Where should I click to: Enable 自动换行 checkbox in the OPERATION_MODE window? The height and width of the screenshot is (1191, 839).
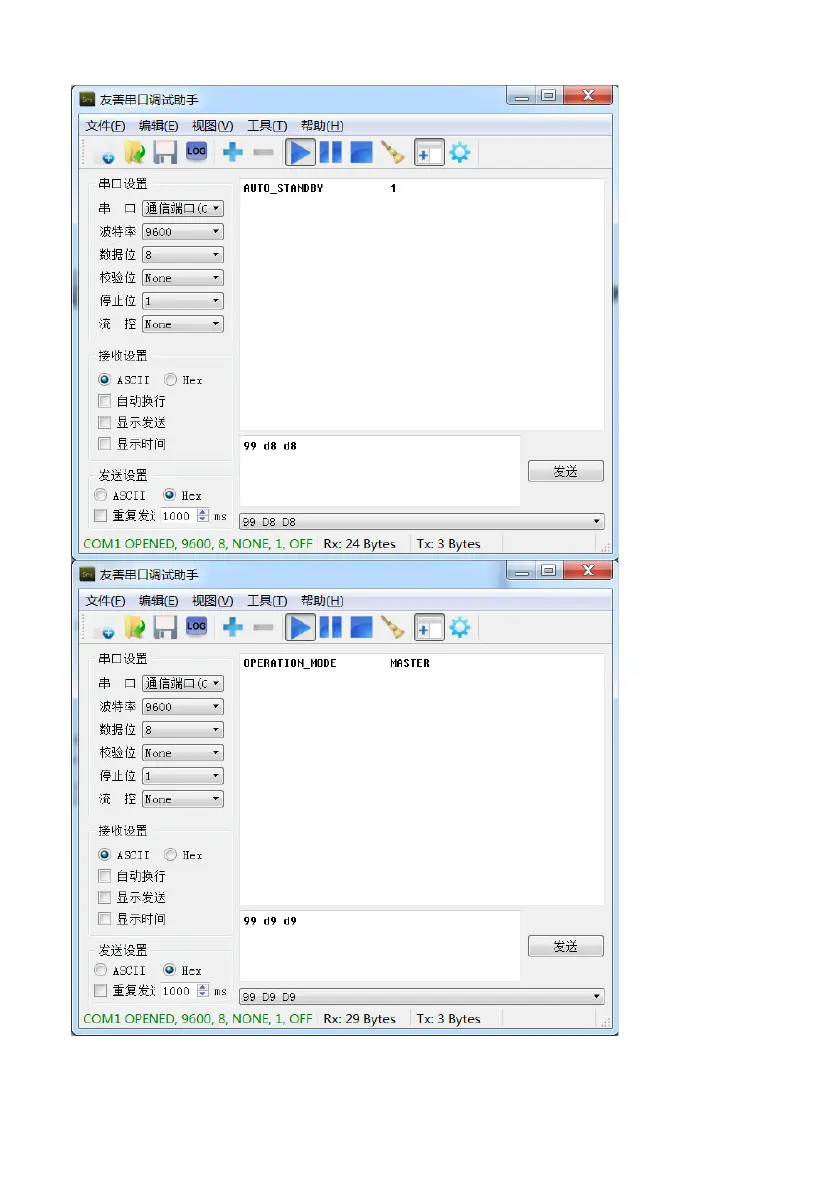(x=105, y=876)
